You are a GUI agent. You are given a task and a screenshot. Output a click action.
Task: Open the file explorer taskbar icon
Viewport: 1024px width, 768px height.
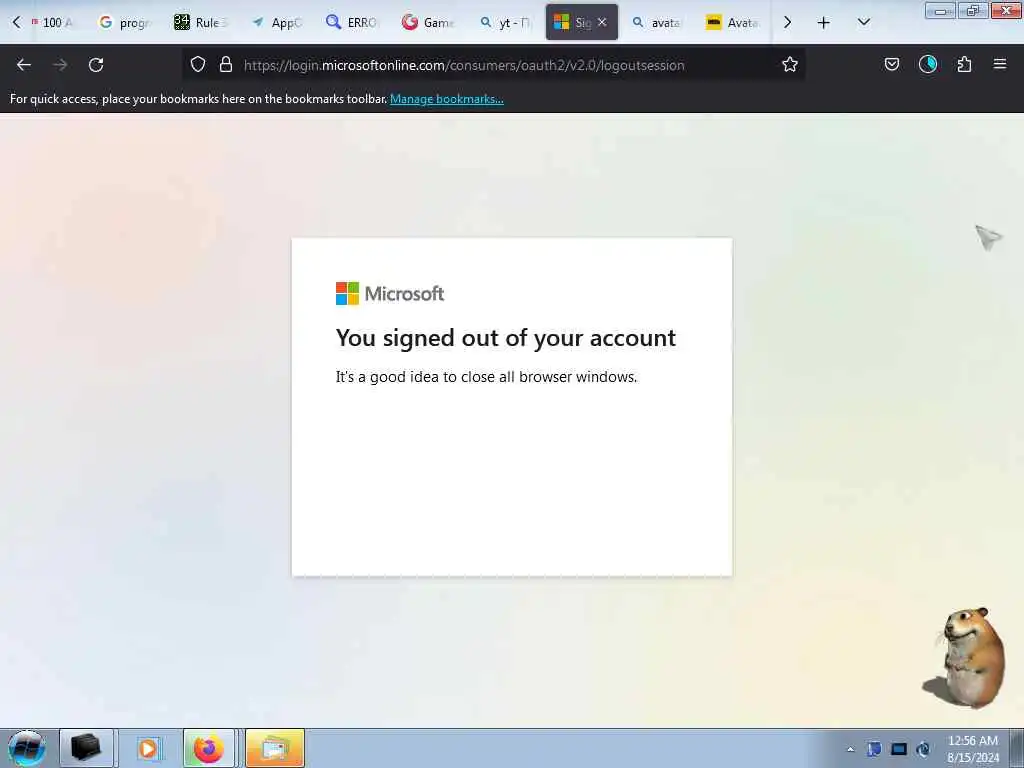(x=275, y=748)
